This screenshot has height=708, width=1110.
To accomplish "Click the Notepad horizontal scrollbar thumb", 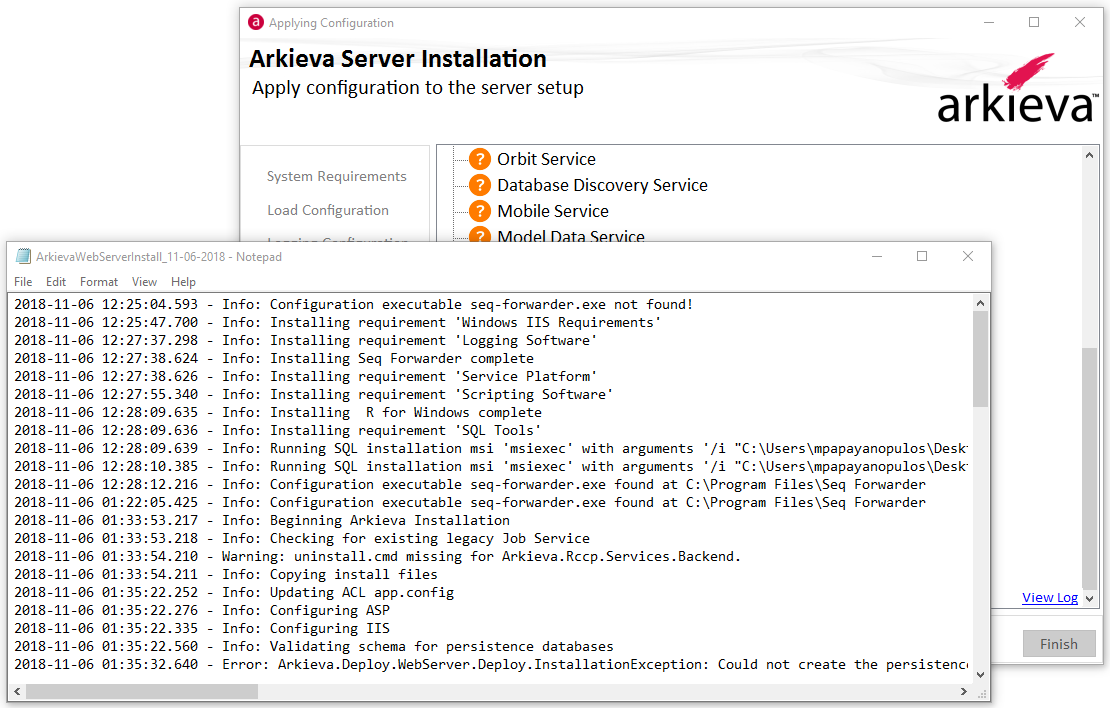I will (x=142, y=691).
